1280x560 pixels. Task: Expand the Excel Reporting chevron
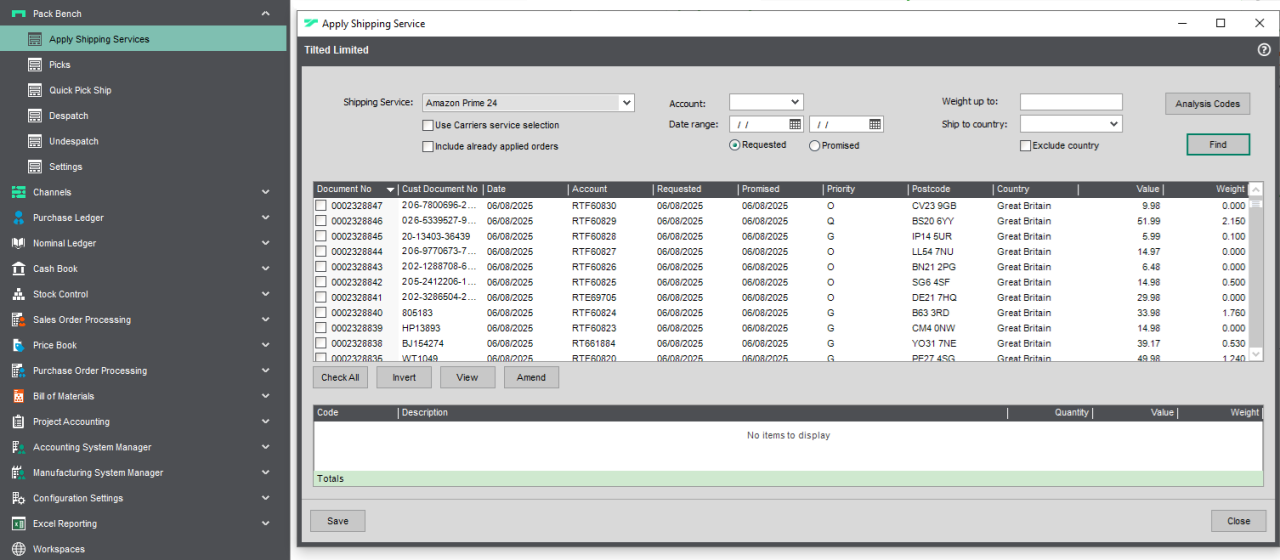pos(265,524)
